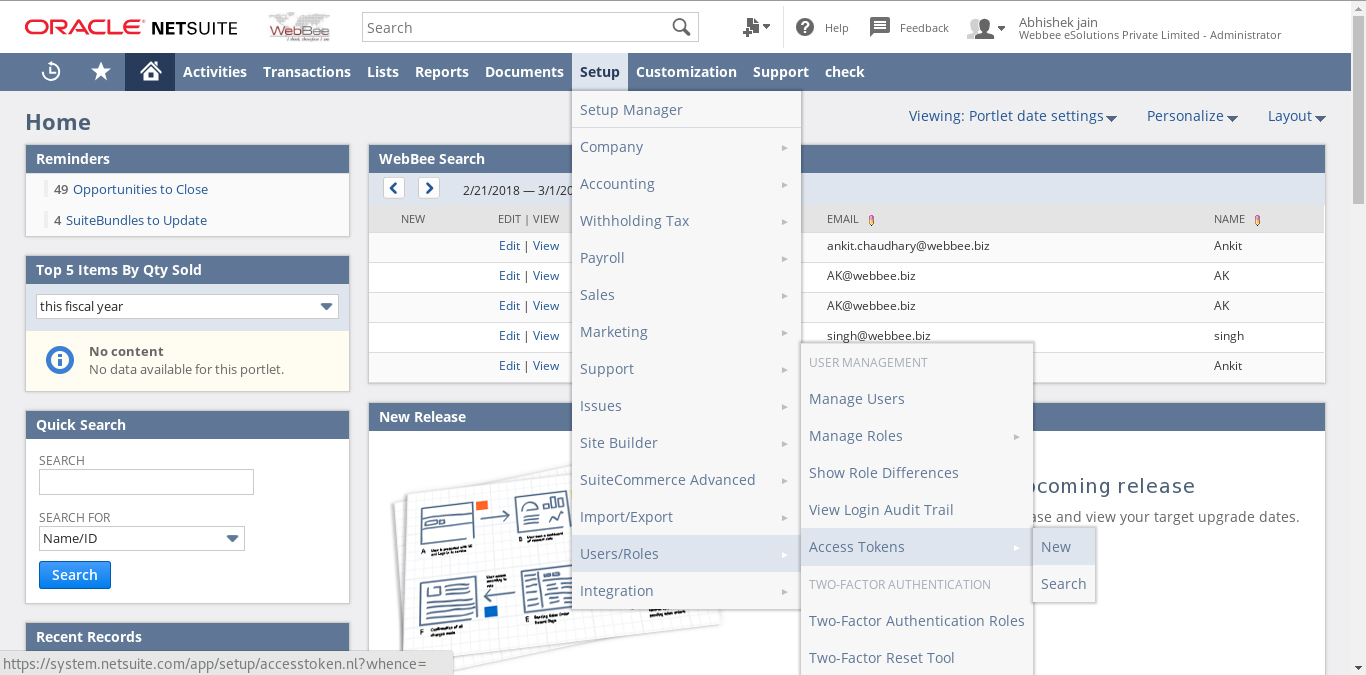Open the Documents menu

(524, 72)
